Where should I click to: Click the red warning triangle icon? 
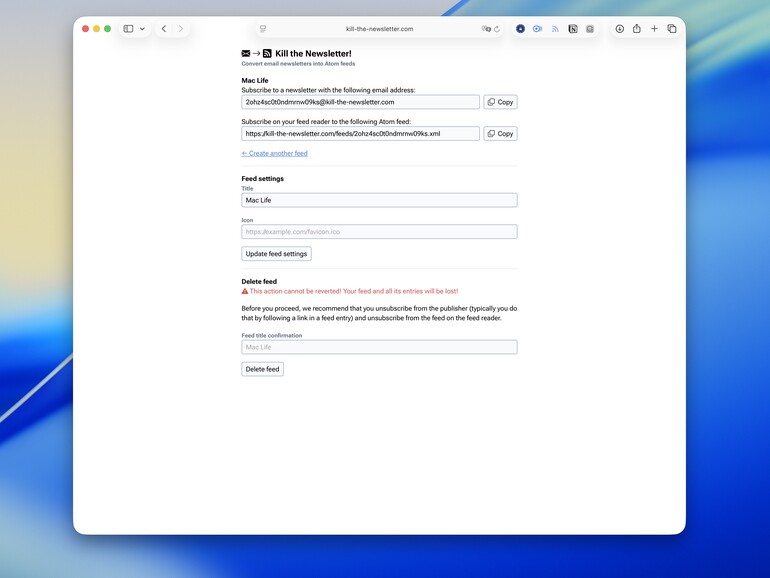245,291
